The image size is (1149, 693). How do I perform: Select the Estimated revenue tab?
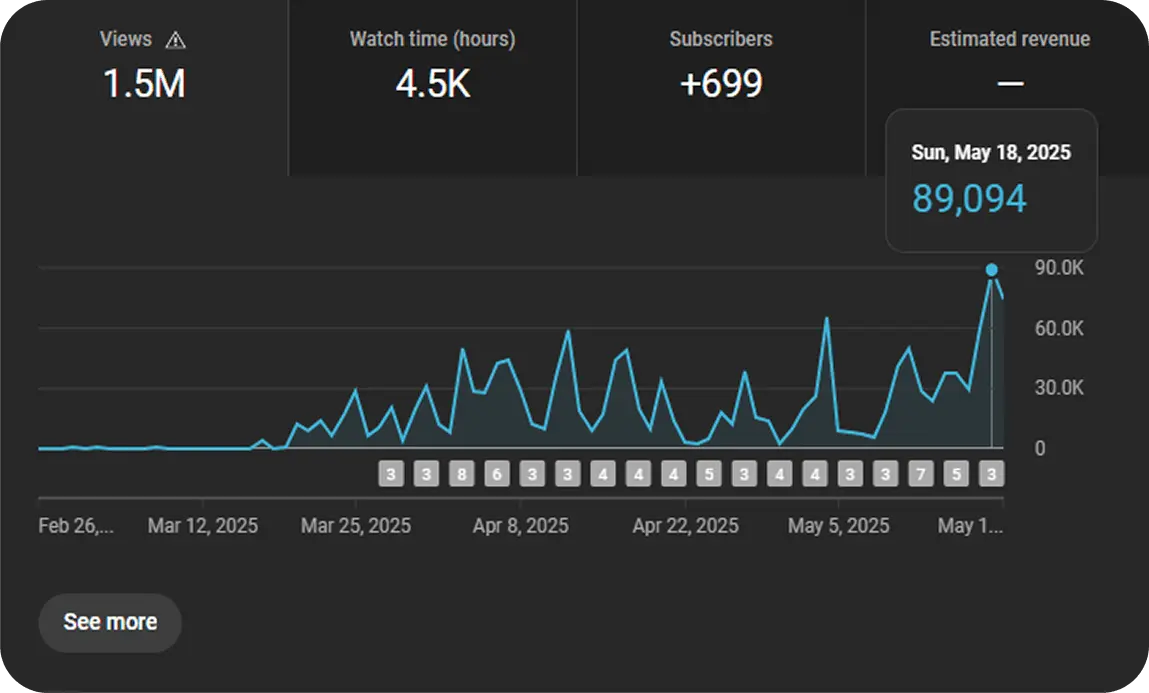point(1008,88)
